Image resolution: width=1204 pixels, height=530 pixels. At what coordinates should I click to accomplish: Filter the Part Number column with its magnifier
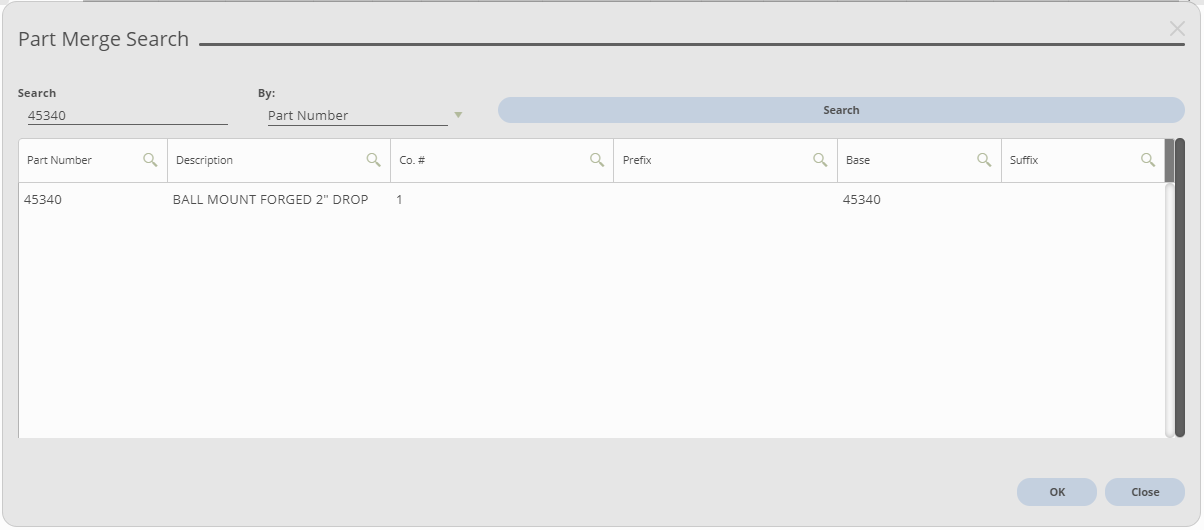pos(150,160)
